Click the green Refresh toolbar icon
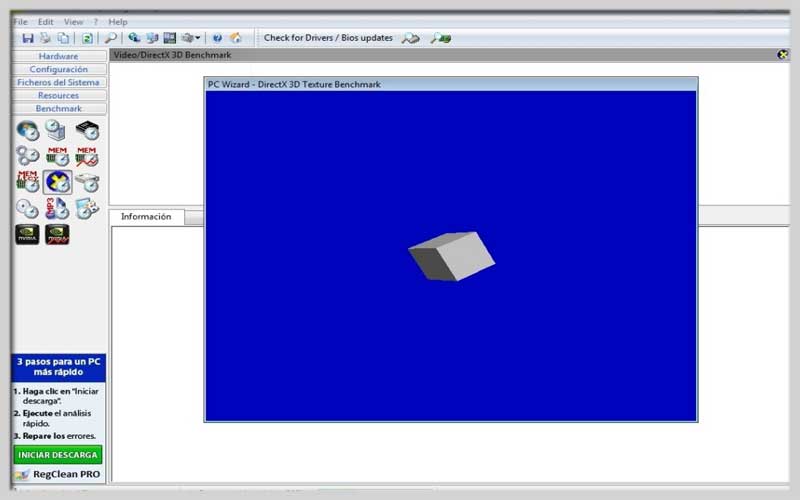800x500 pixels. point(87,38)
